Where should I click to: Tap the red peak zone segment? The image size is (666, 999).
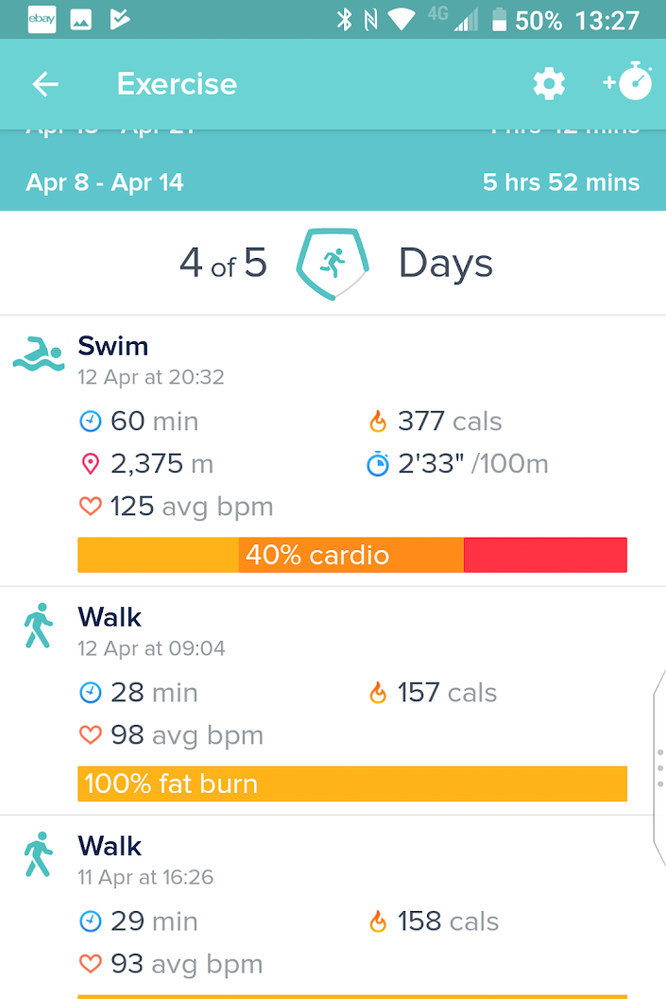tap(545, 555)
